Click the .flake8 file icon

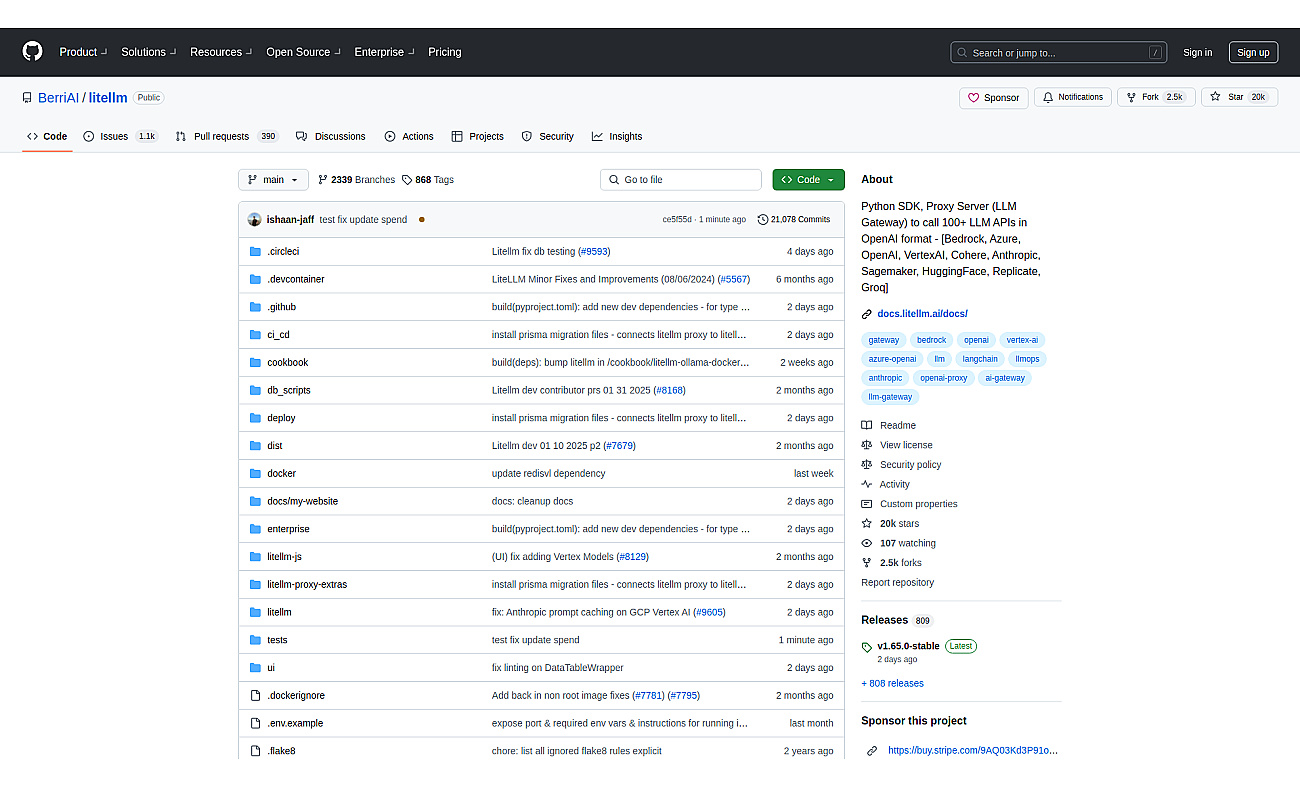255,750
